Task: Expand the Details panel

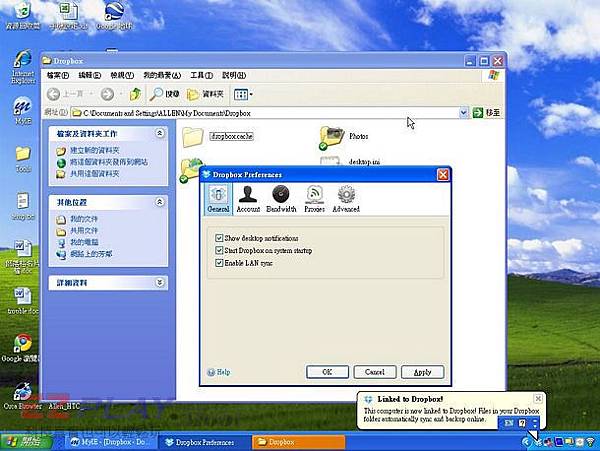Action: [160, 282]
